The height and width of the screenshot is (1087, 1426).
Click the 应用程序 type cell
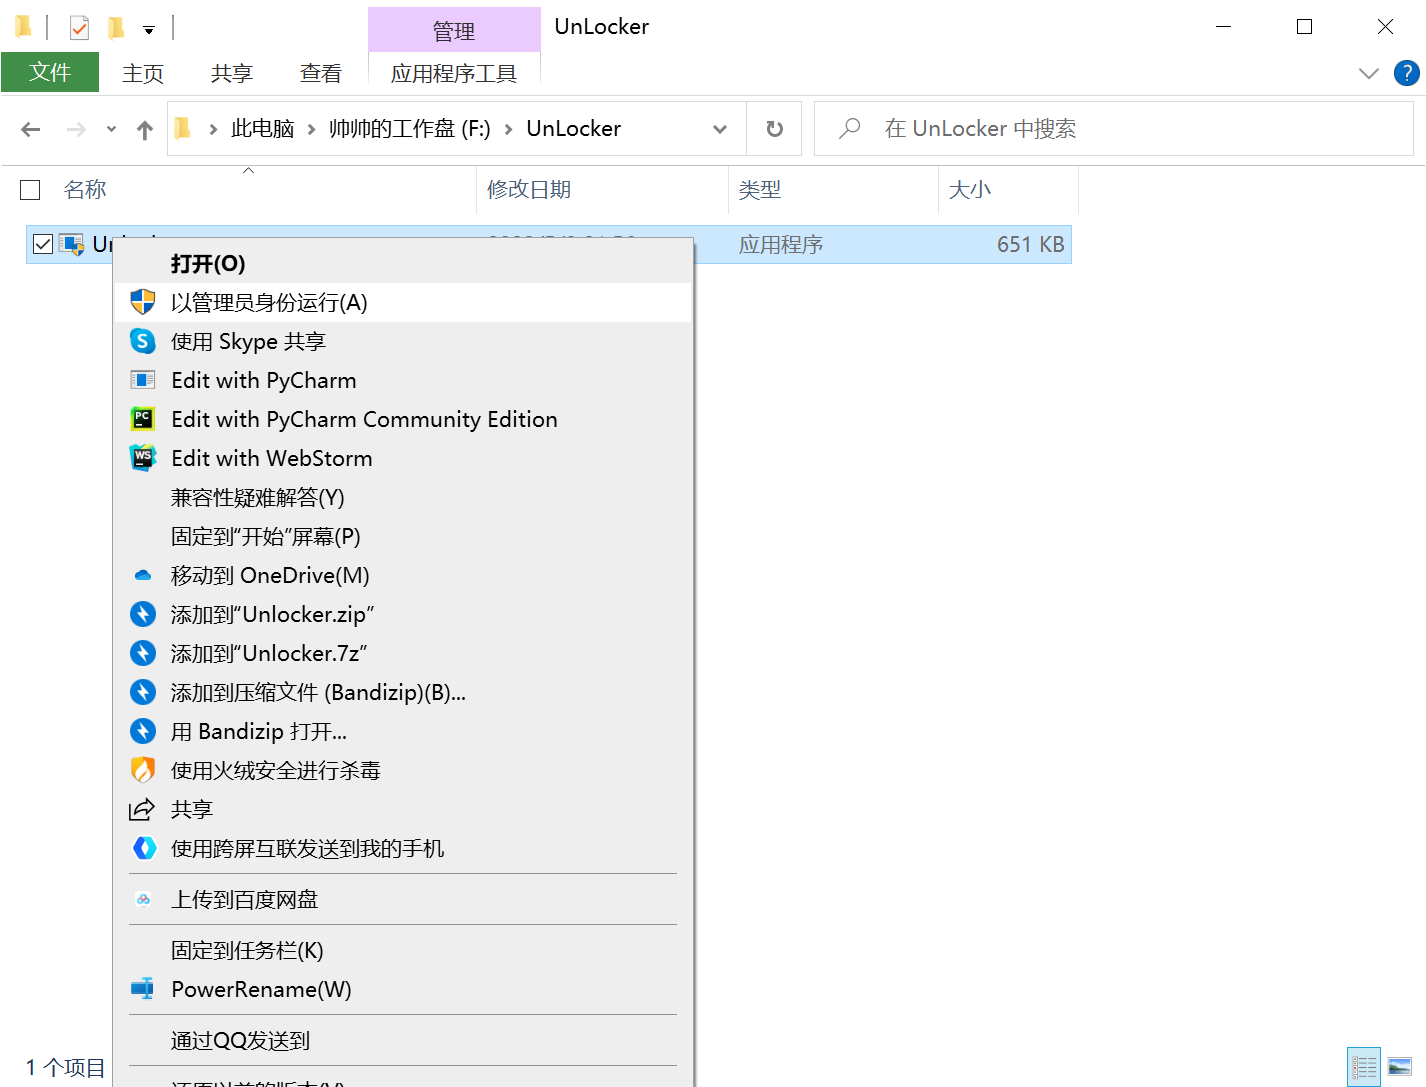coord(781,244)
